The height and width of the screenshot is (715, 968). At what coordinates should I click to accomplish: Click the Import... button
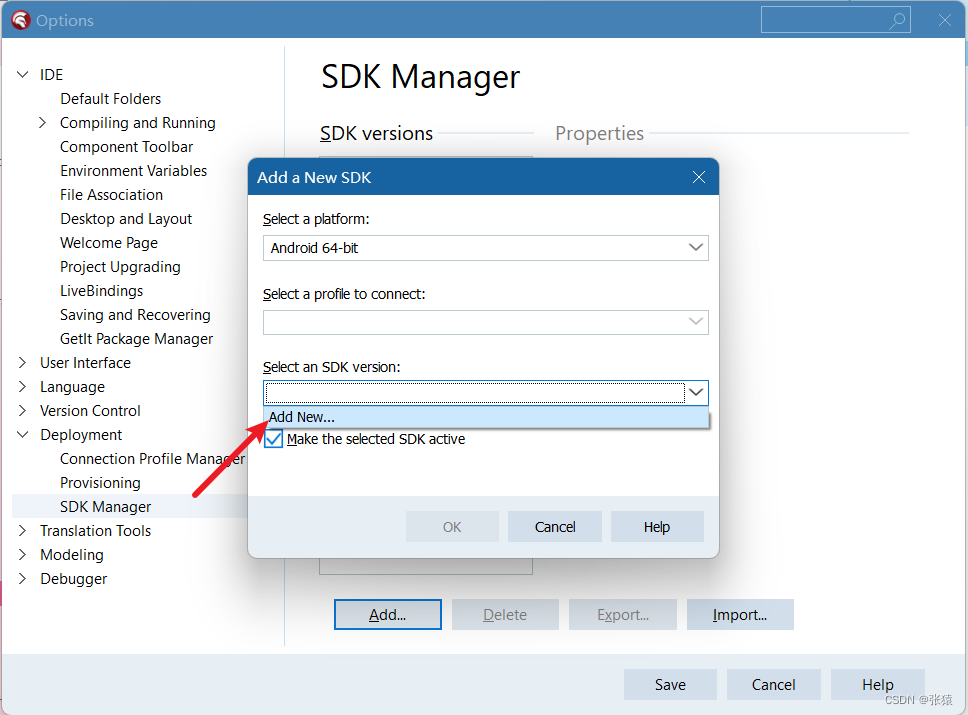coord(740,614)
